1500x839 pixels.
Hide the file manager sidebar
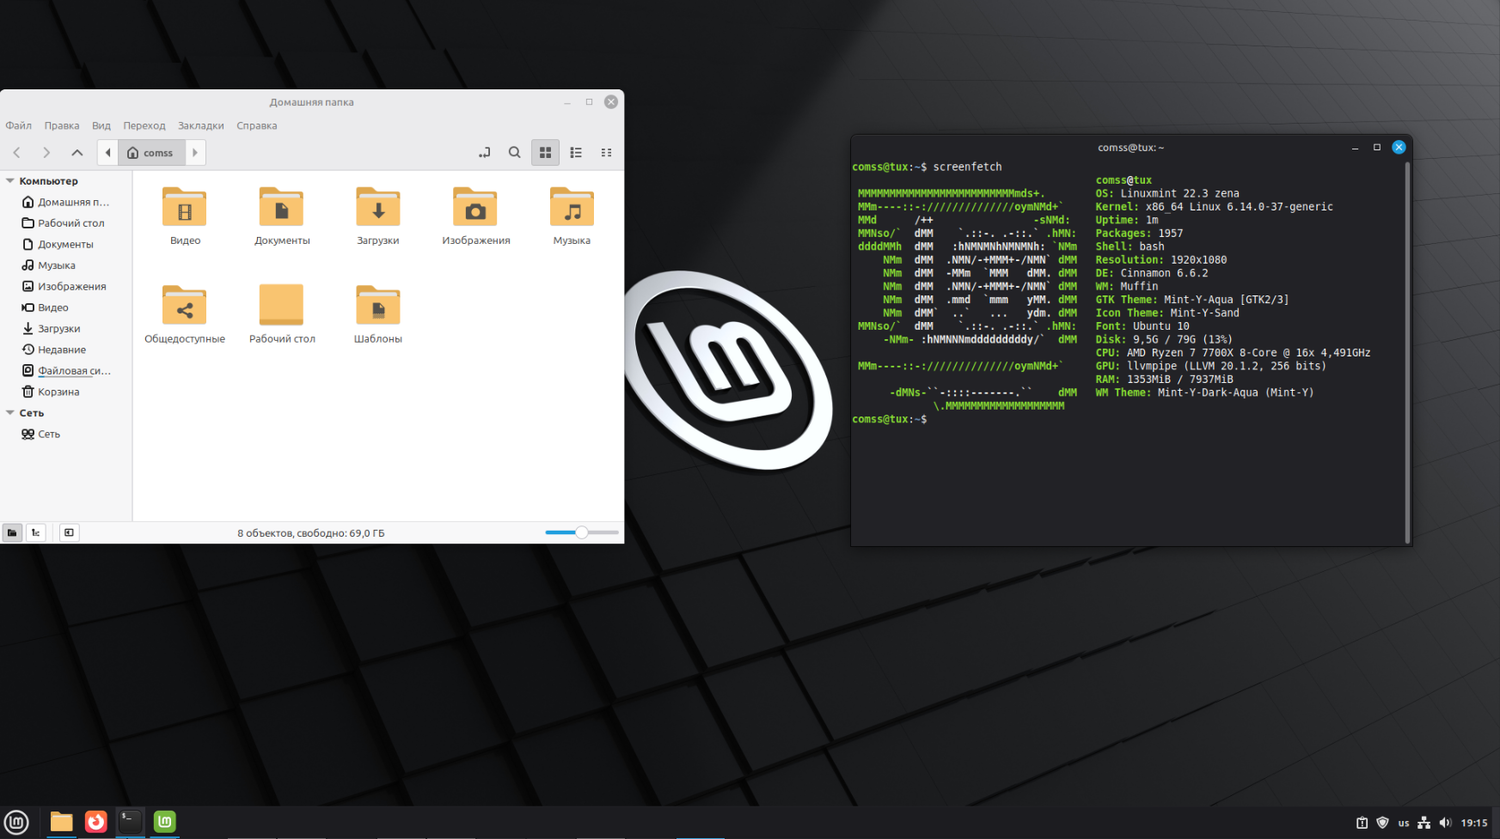[x=69, y=533]
